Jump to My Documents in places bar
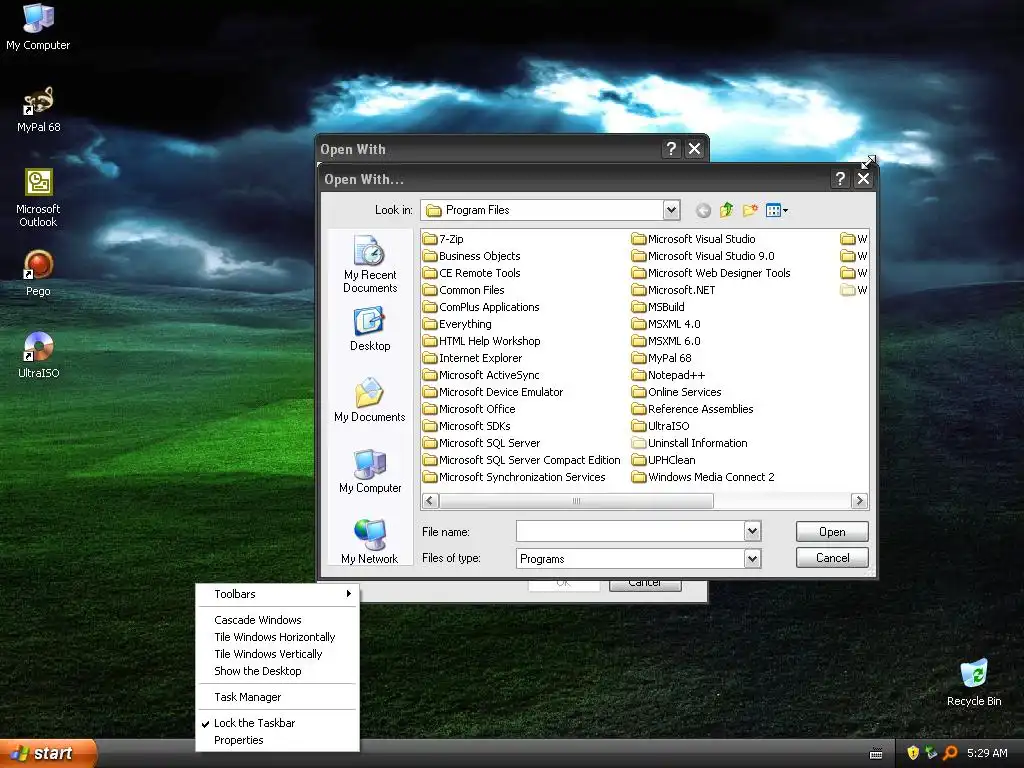 [370, 400]
